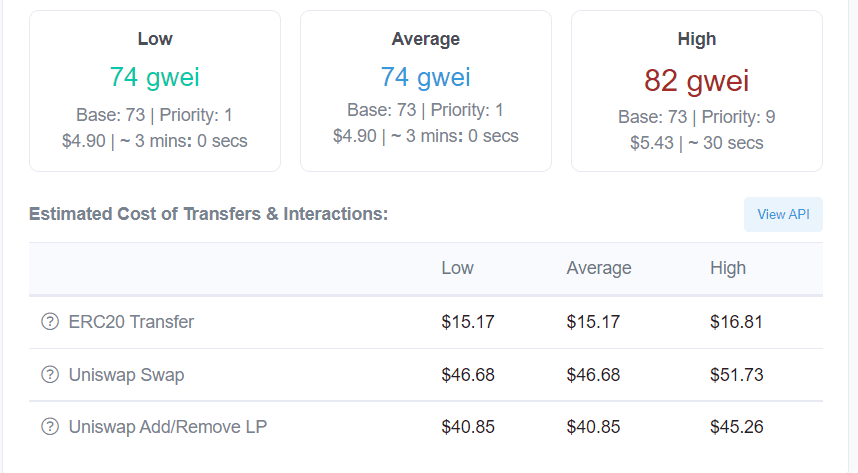The image size is (858, 473).
Task: Click the 74 gwei Low value
Action: tap(155, 77)
